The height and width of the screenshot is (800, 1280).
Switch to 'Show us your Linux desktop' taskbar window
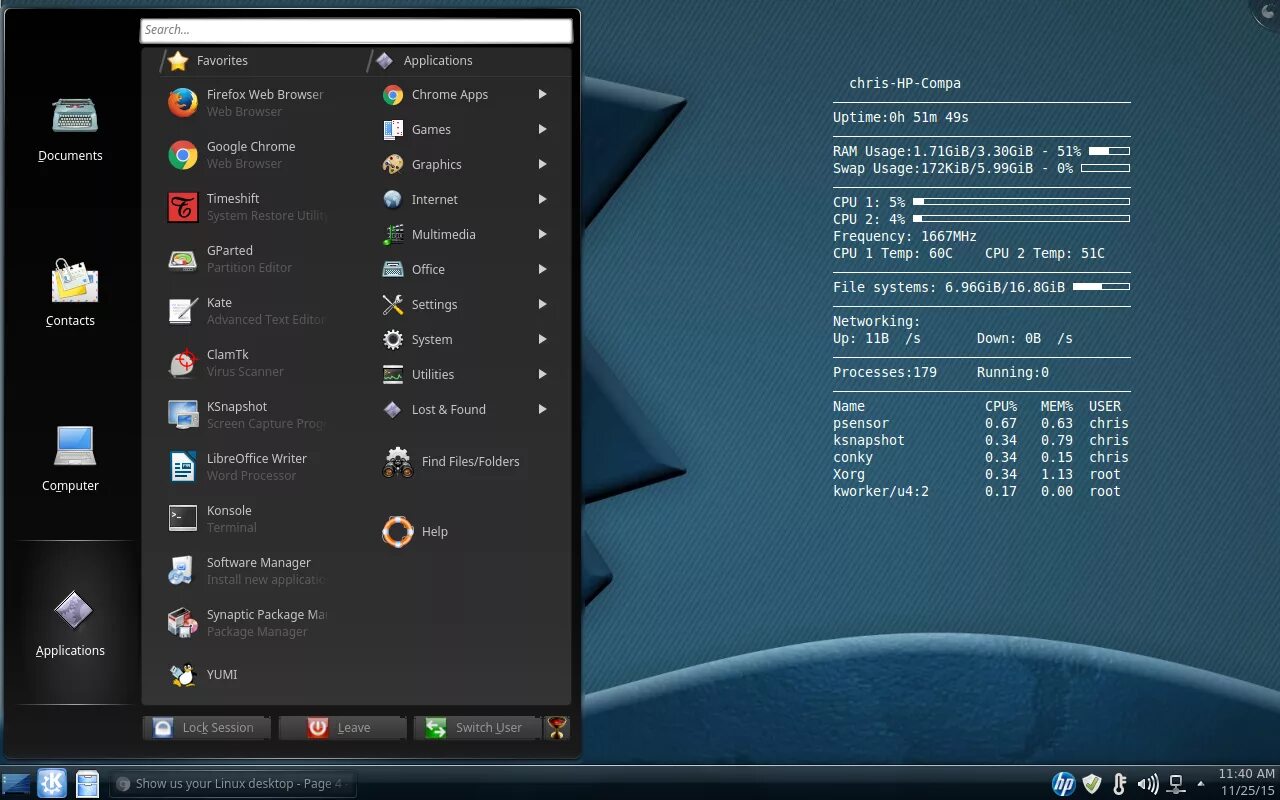click(x=232, y=783)
